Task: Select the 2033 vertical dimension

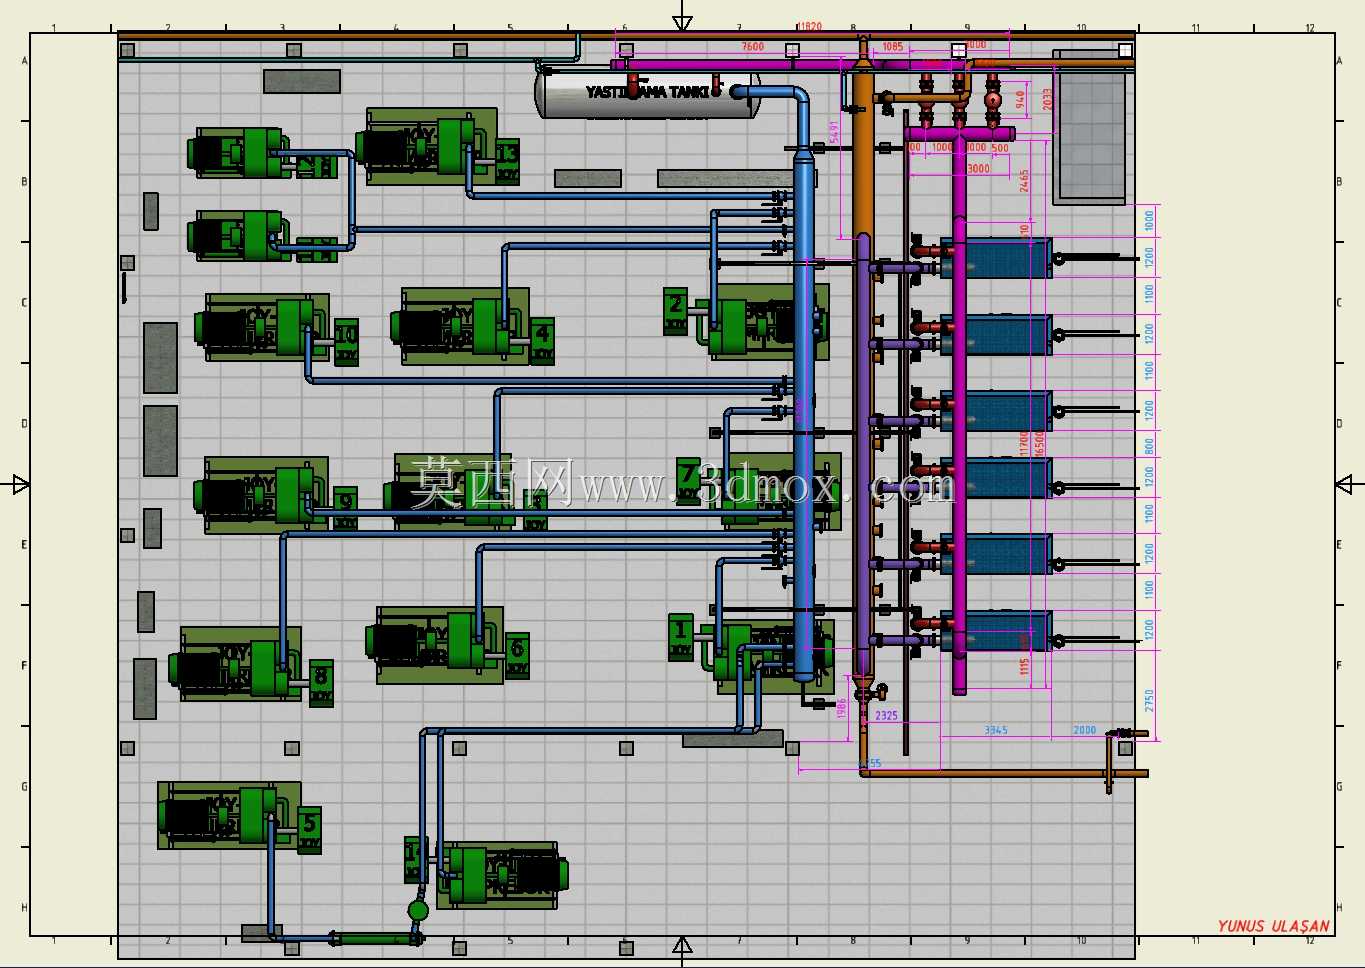Action: tap(1047, 100)
